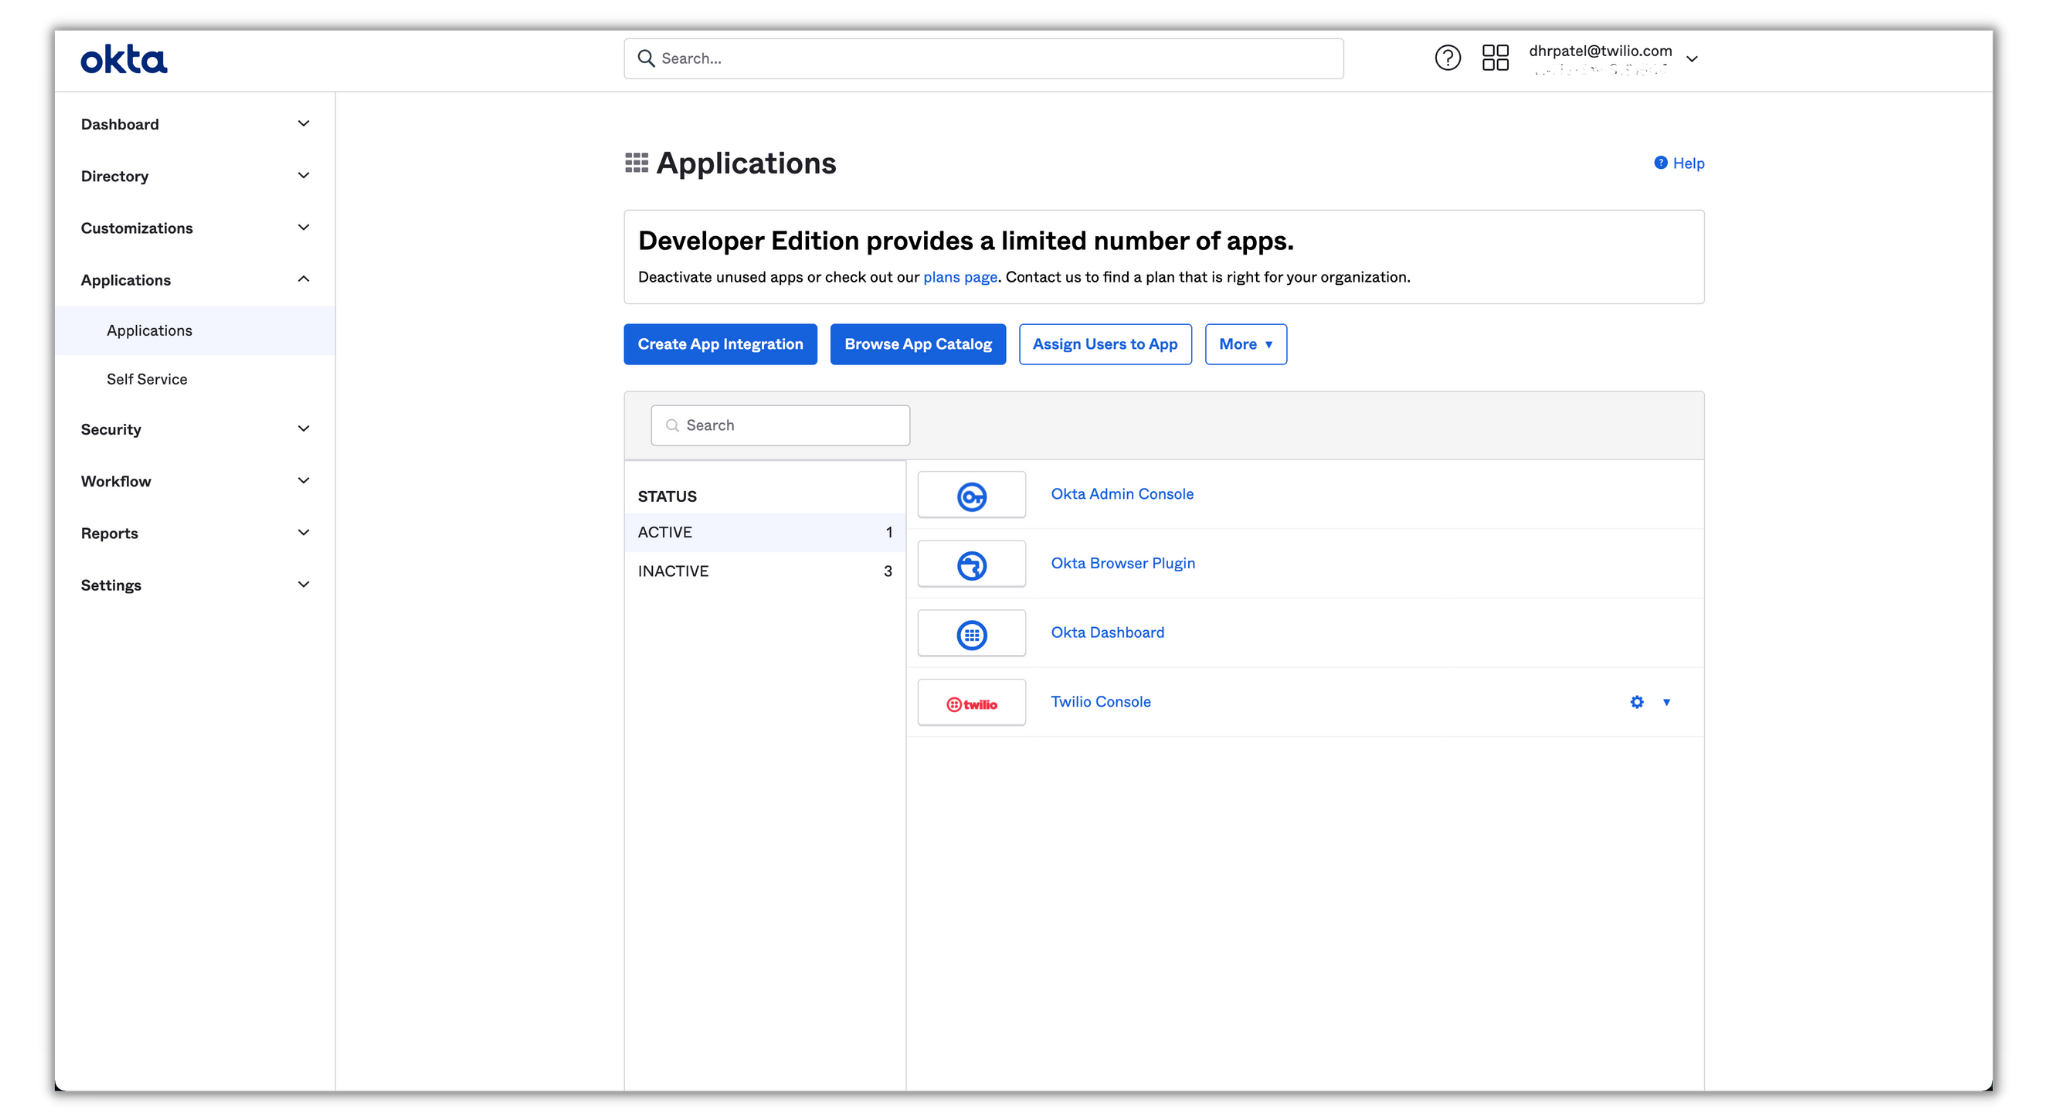Toggle the Twilio Console action dropdown
Viewport: 2048px width, 1120px height.
coord(1666,702)
